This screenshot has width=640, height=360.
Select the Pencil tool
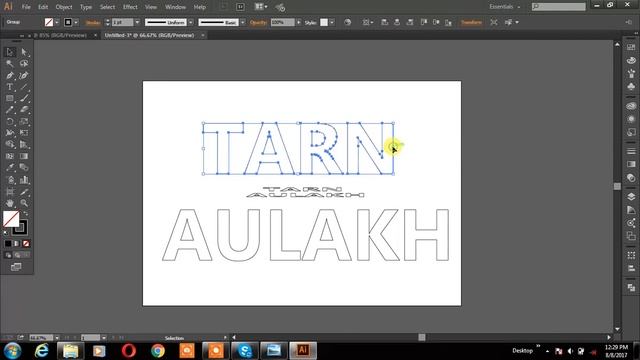10,110
